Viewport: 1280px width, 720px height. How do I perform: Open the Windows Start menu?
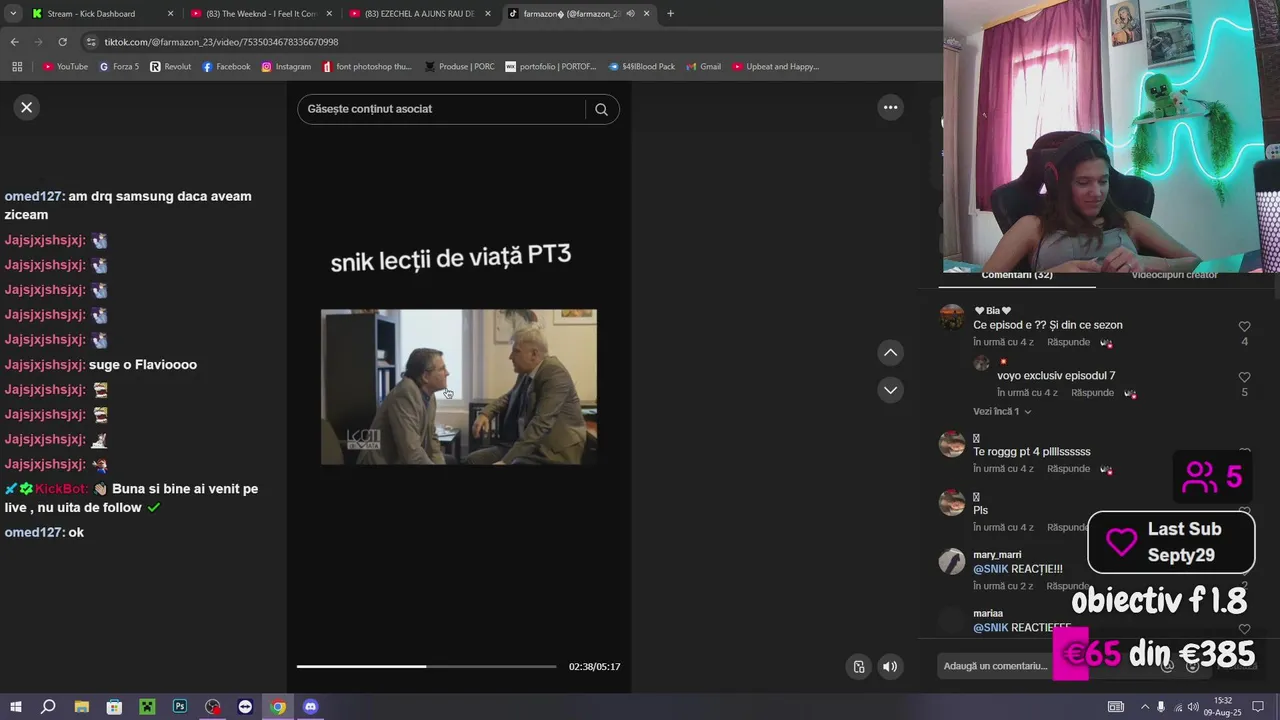click(x=16, y=707)
